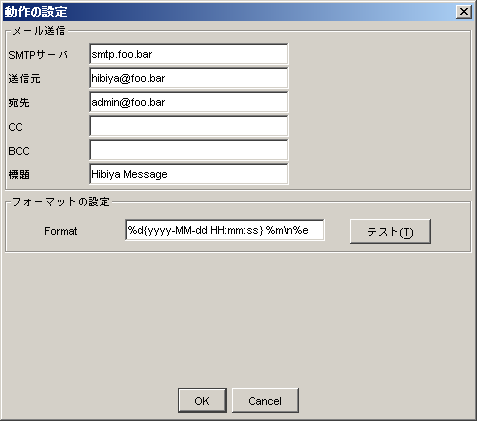Dismiss the dialog with Cancel
Screen dimensions: 477x421
pos(265,400)
